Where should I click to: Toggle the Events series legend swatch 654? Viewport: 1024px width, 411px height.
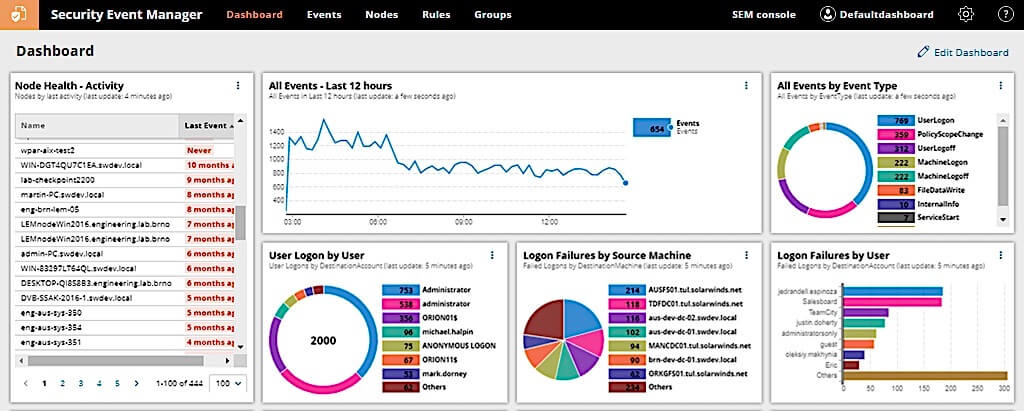click(x=651, y=129)
